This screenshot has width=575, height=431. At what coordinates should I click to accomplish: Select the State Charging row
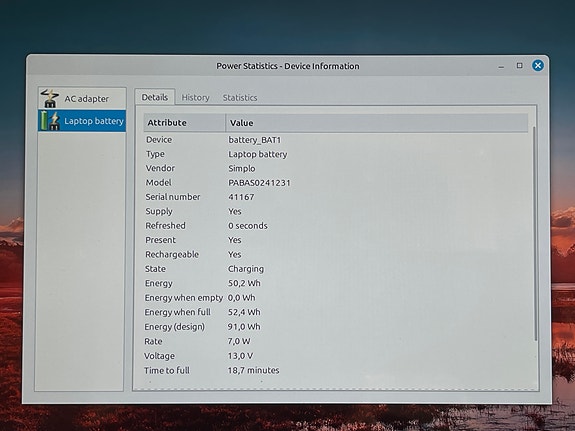click(x=336, y=269)
